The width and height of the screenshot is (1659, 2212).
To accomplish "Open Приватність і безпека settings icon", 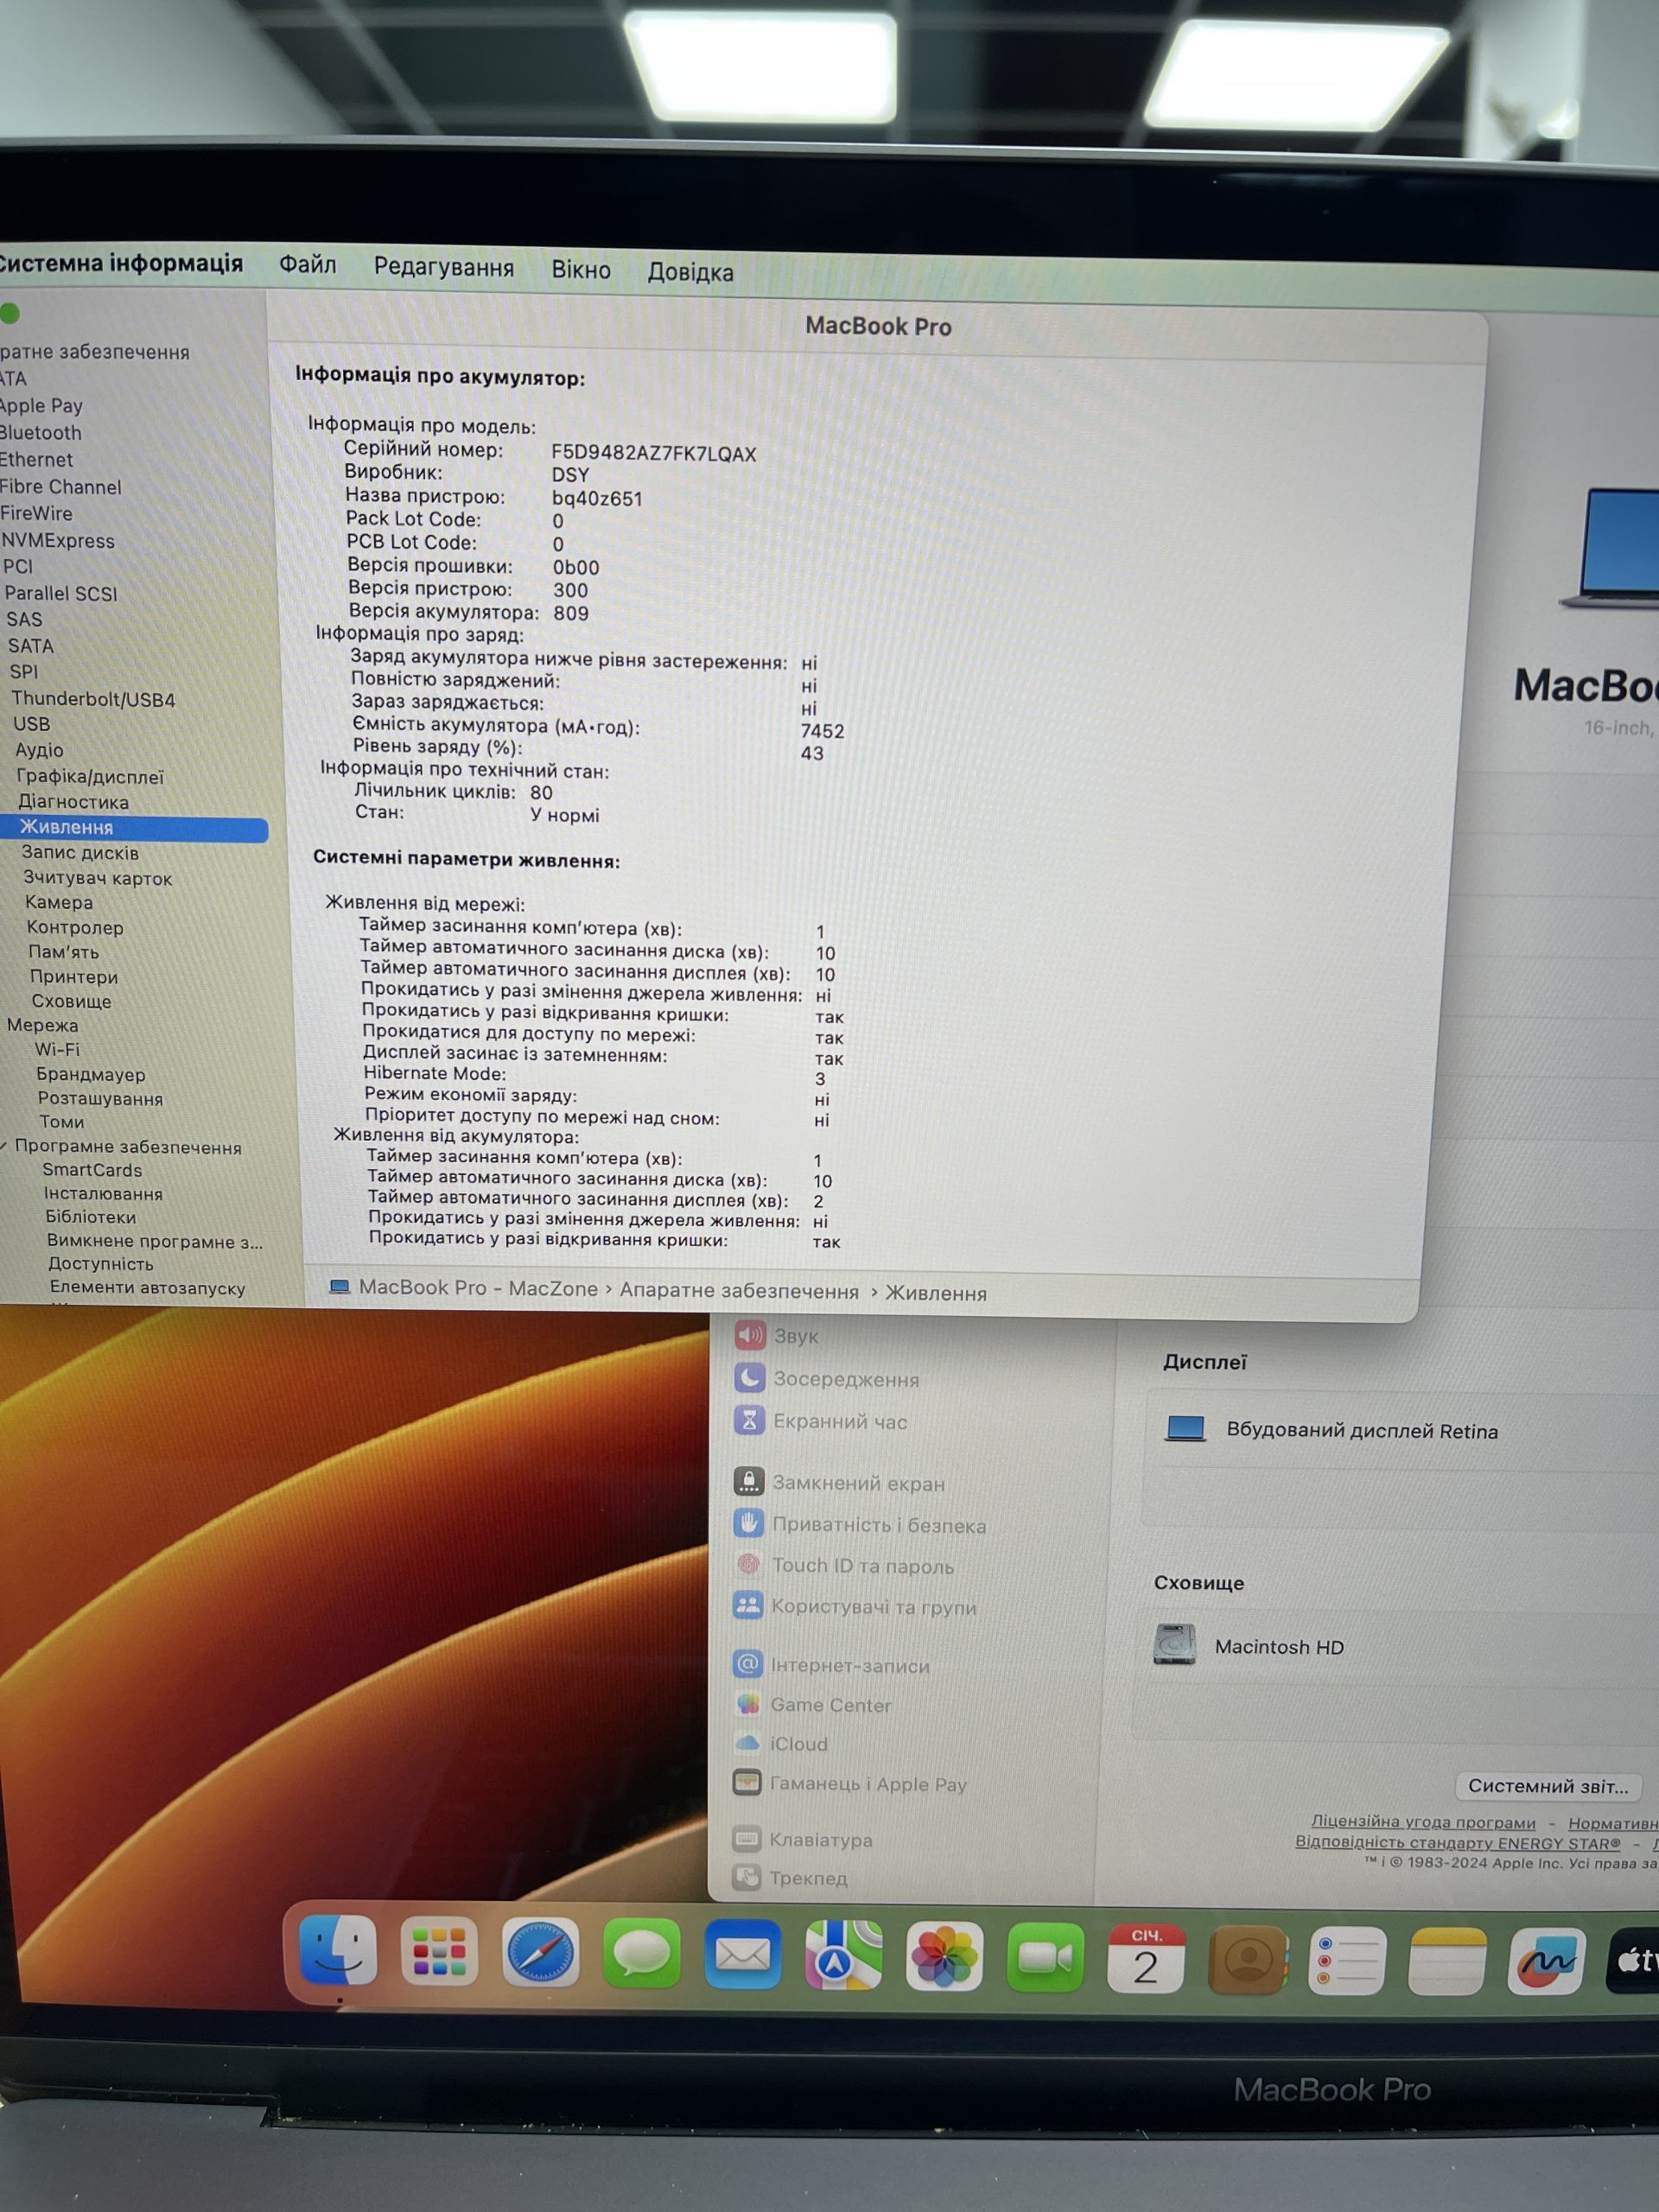I will click(749, 1523).
